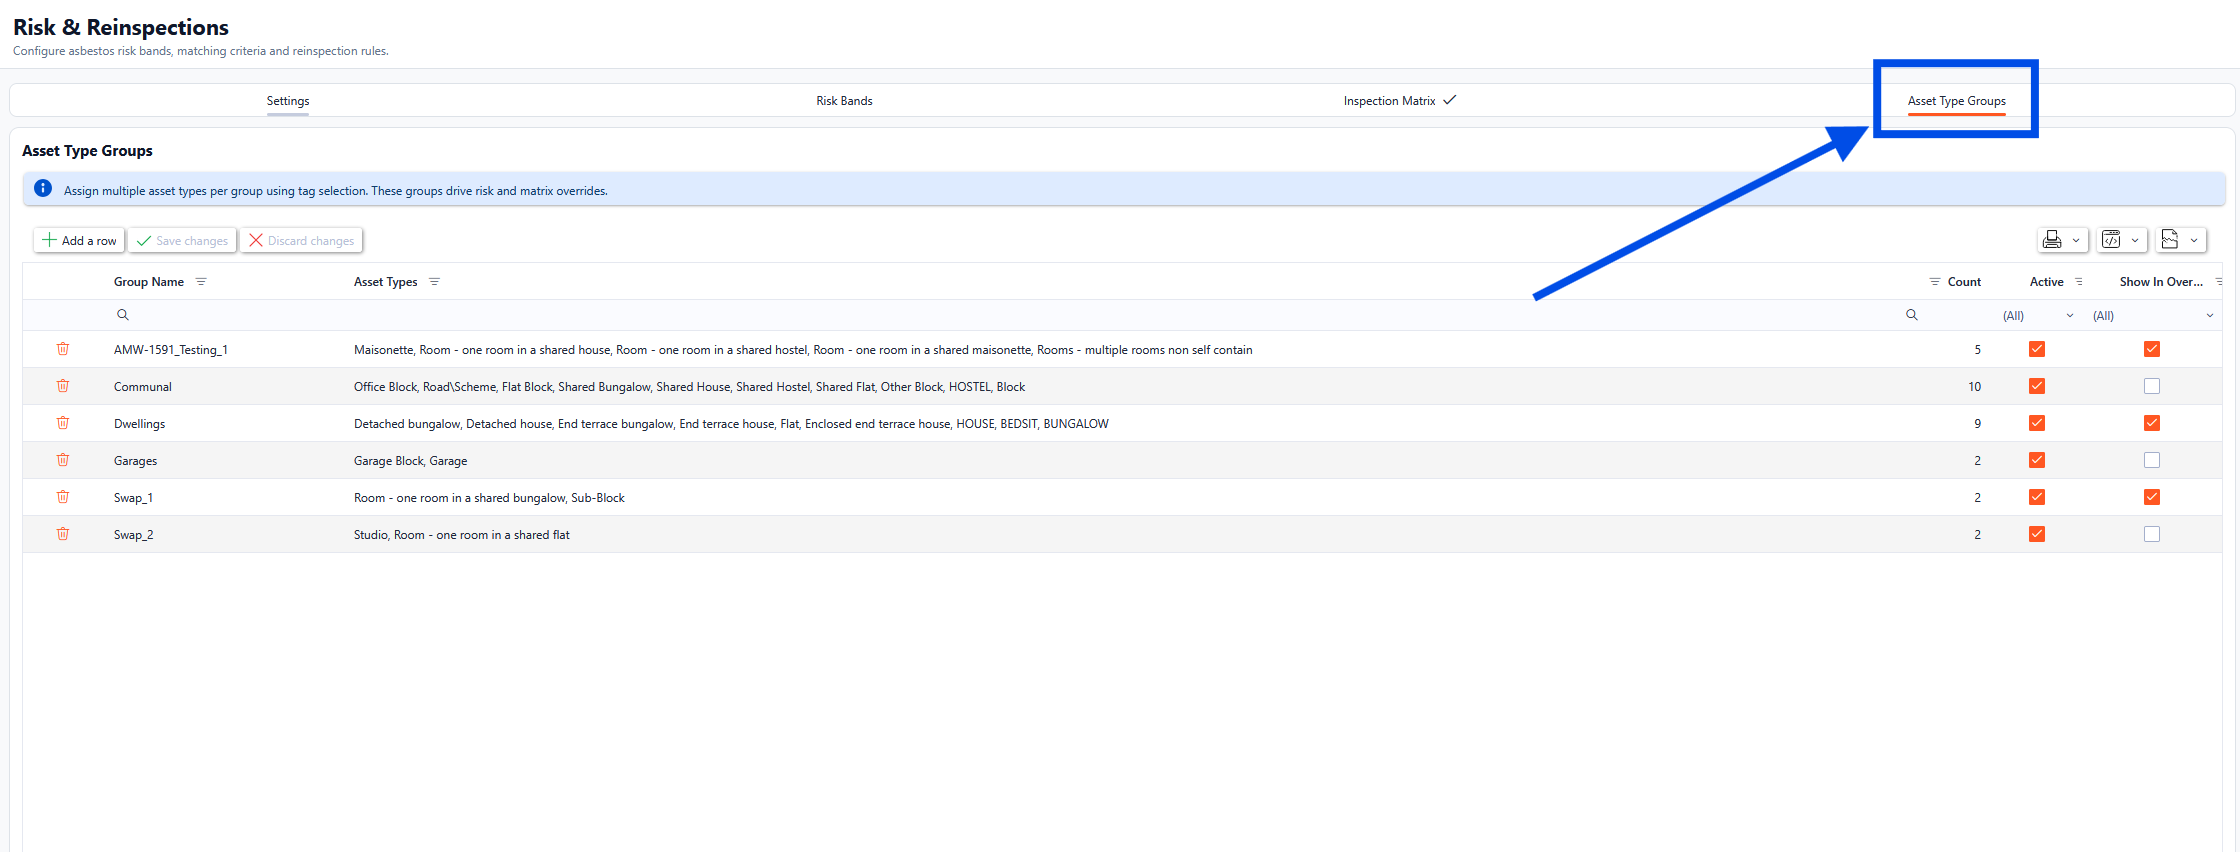Screen dimensions: 2240x852
Task: Expand the Active column (All) filter dropdown
Action: [2069, 316]
